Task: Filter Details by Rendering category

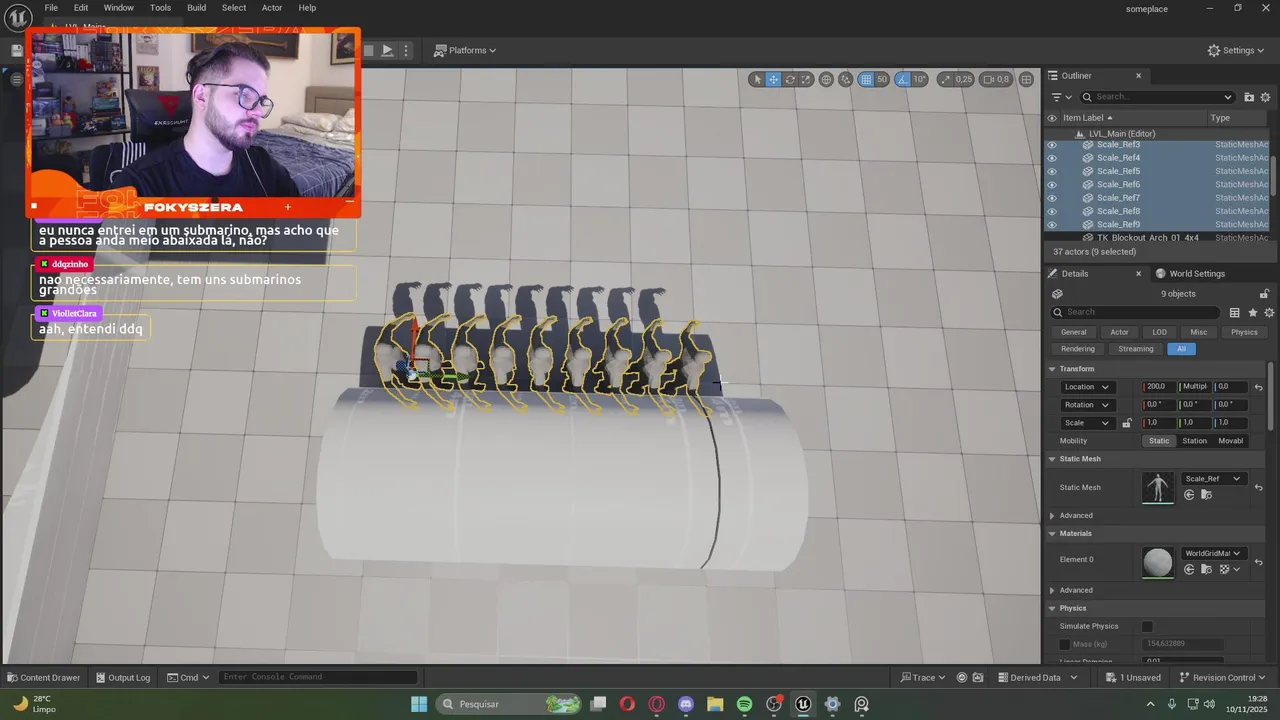Action: [x=1077, y=349]
